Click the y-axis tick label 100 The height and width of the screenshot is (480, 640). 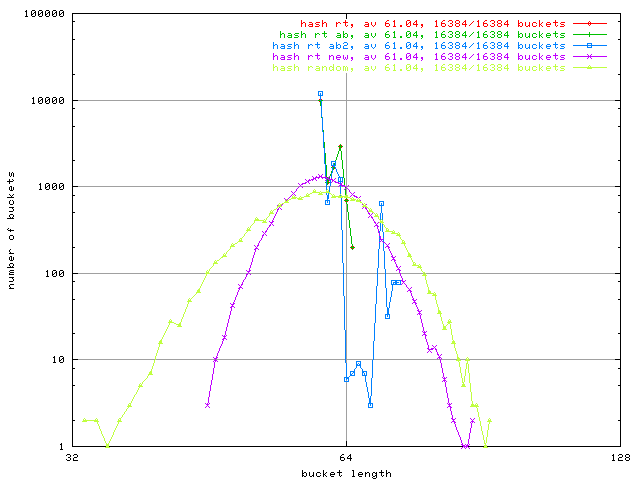click(x=55, y=274)
